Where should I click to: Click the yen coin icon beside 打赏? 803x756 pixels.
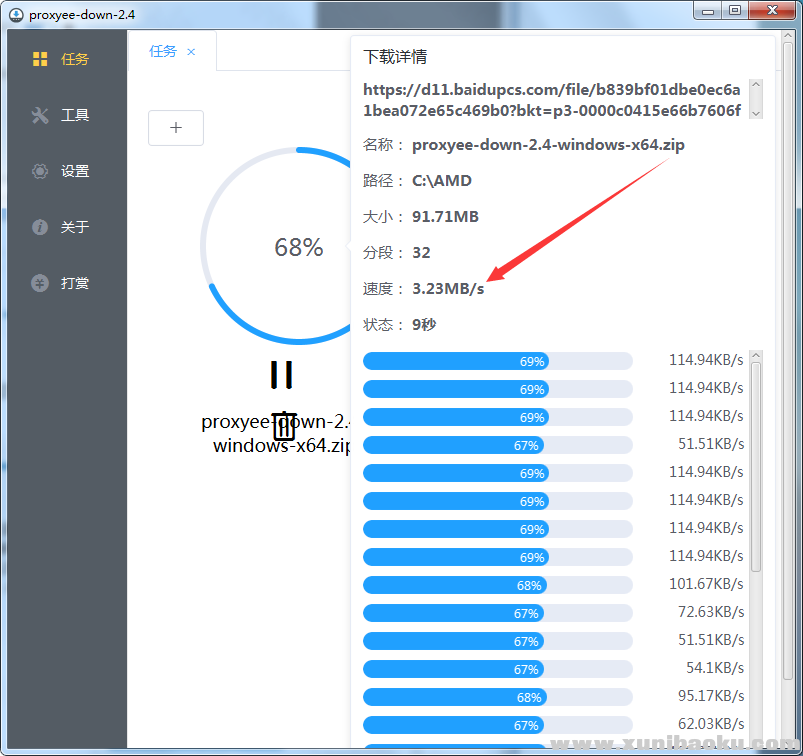(40, 283)
